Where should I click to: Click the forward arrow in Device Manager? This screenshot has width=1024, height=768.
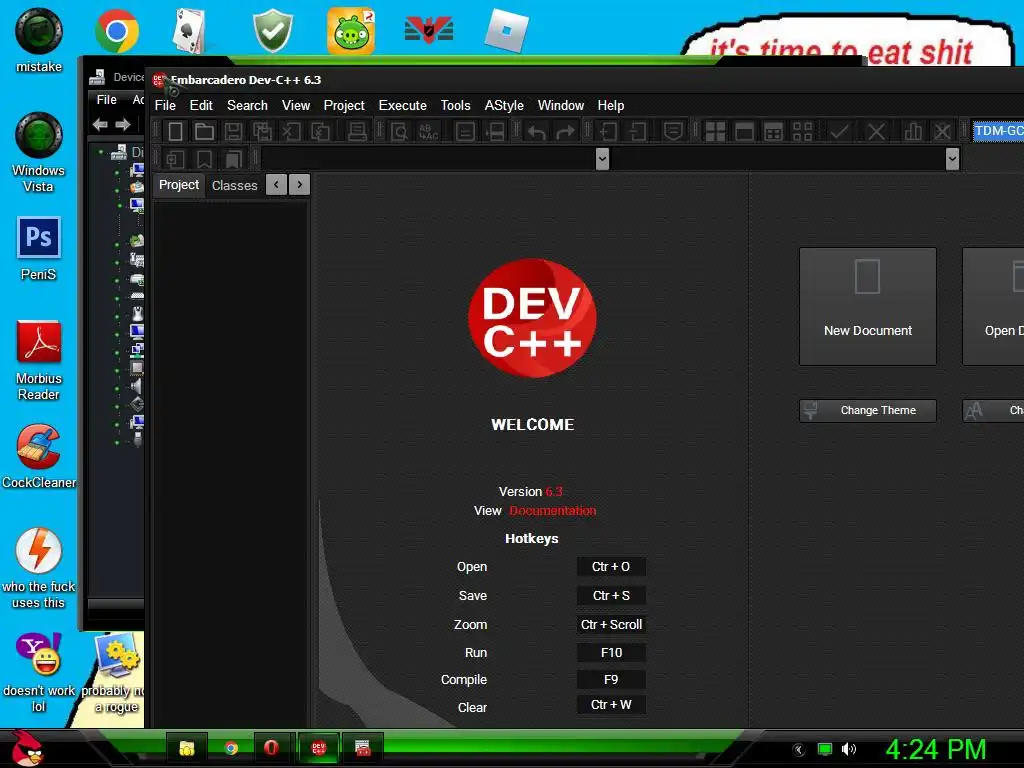tap(123, 125)
